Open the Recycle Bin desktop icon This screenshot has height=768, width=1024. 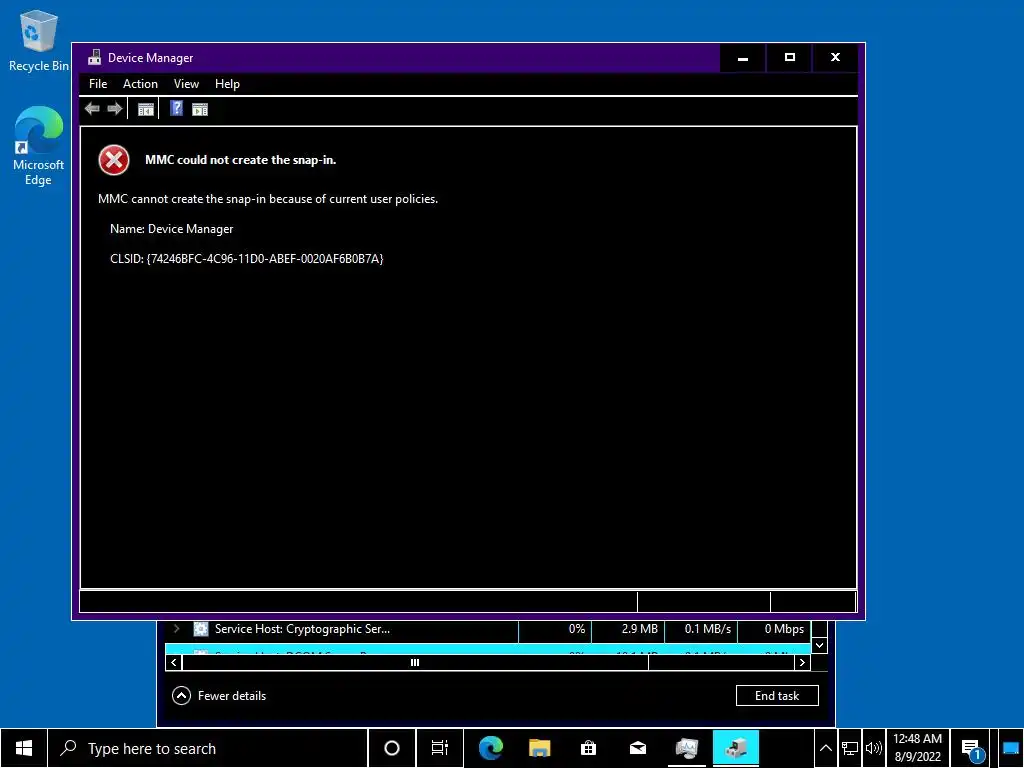pyautogui.click(x=38, y=40)
